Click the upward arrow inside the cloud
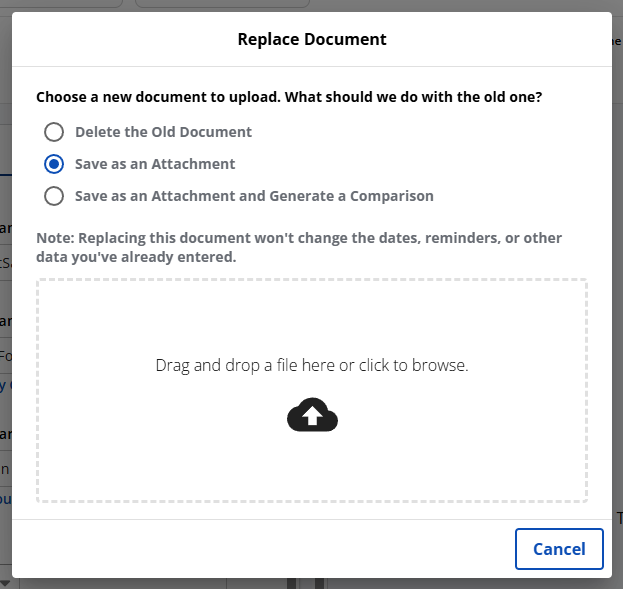This screenshot has height=589, width=623. [312, 418]
